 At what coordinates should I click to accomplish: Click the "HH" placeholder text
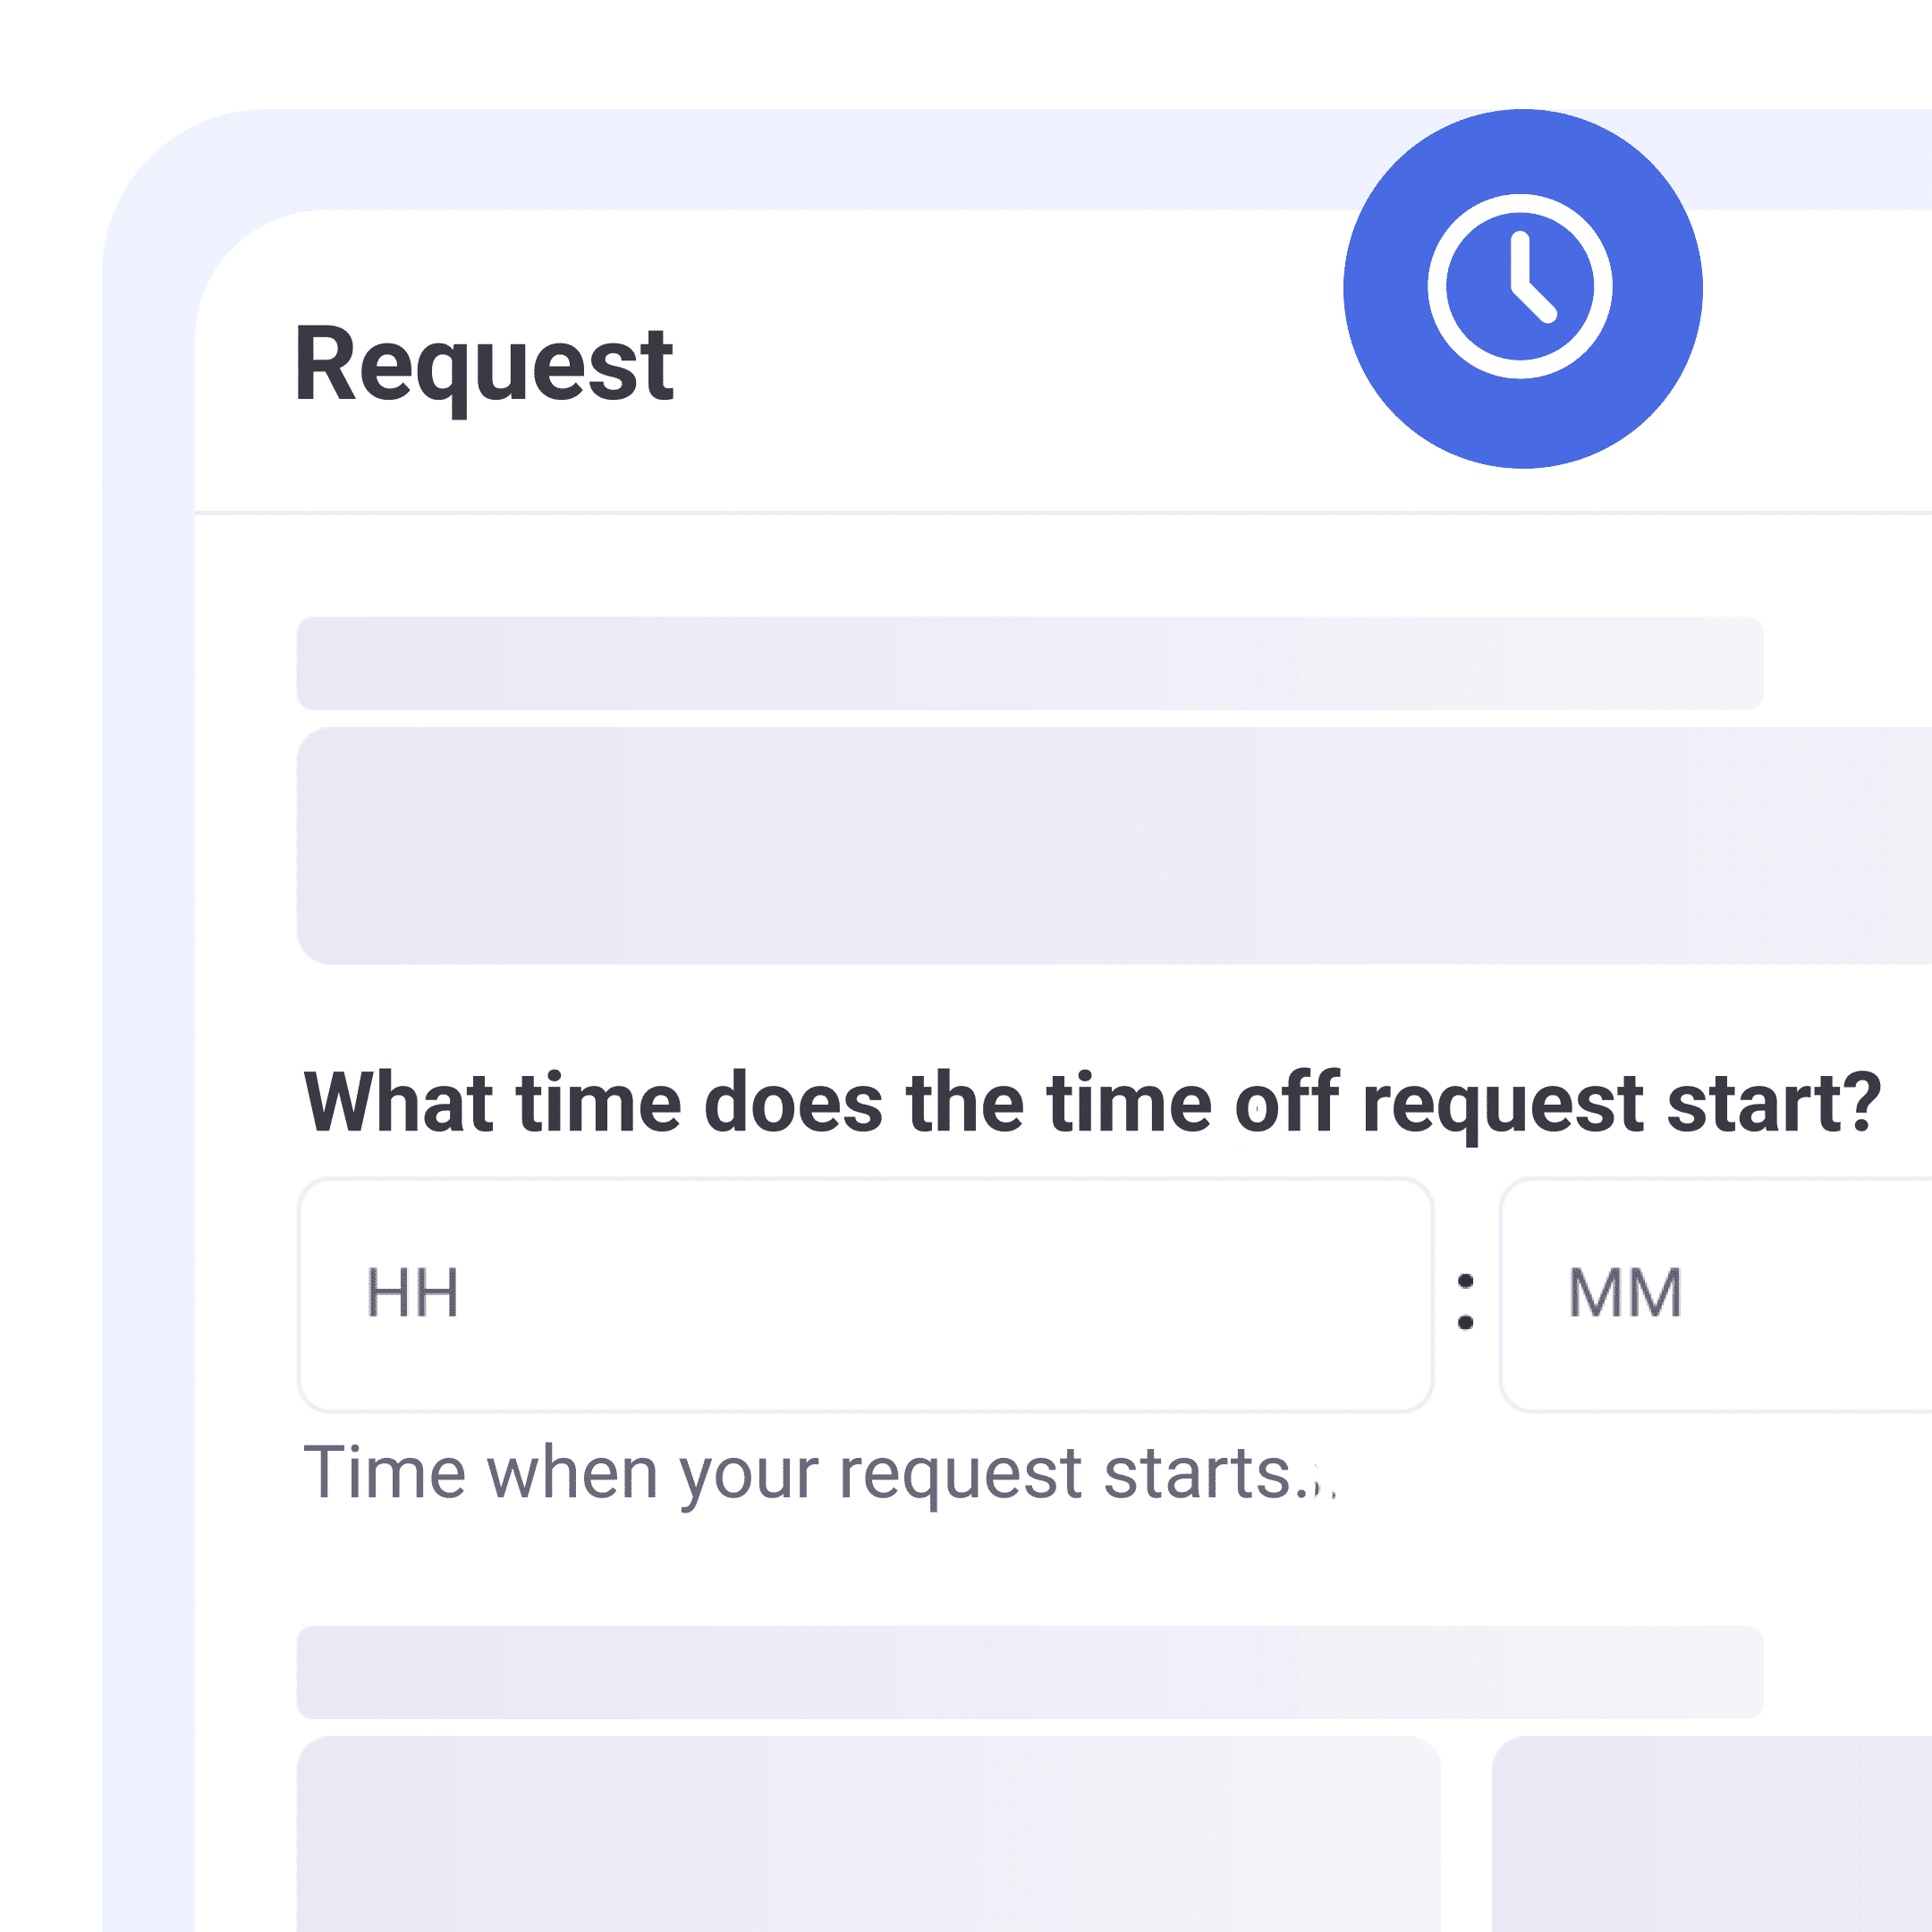coord(413,1293)
